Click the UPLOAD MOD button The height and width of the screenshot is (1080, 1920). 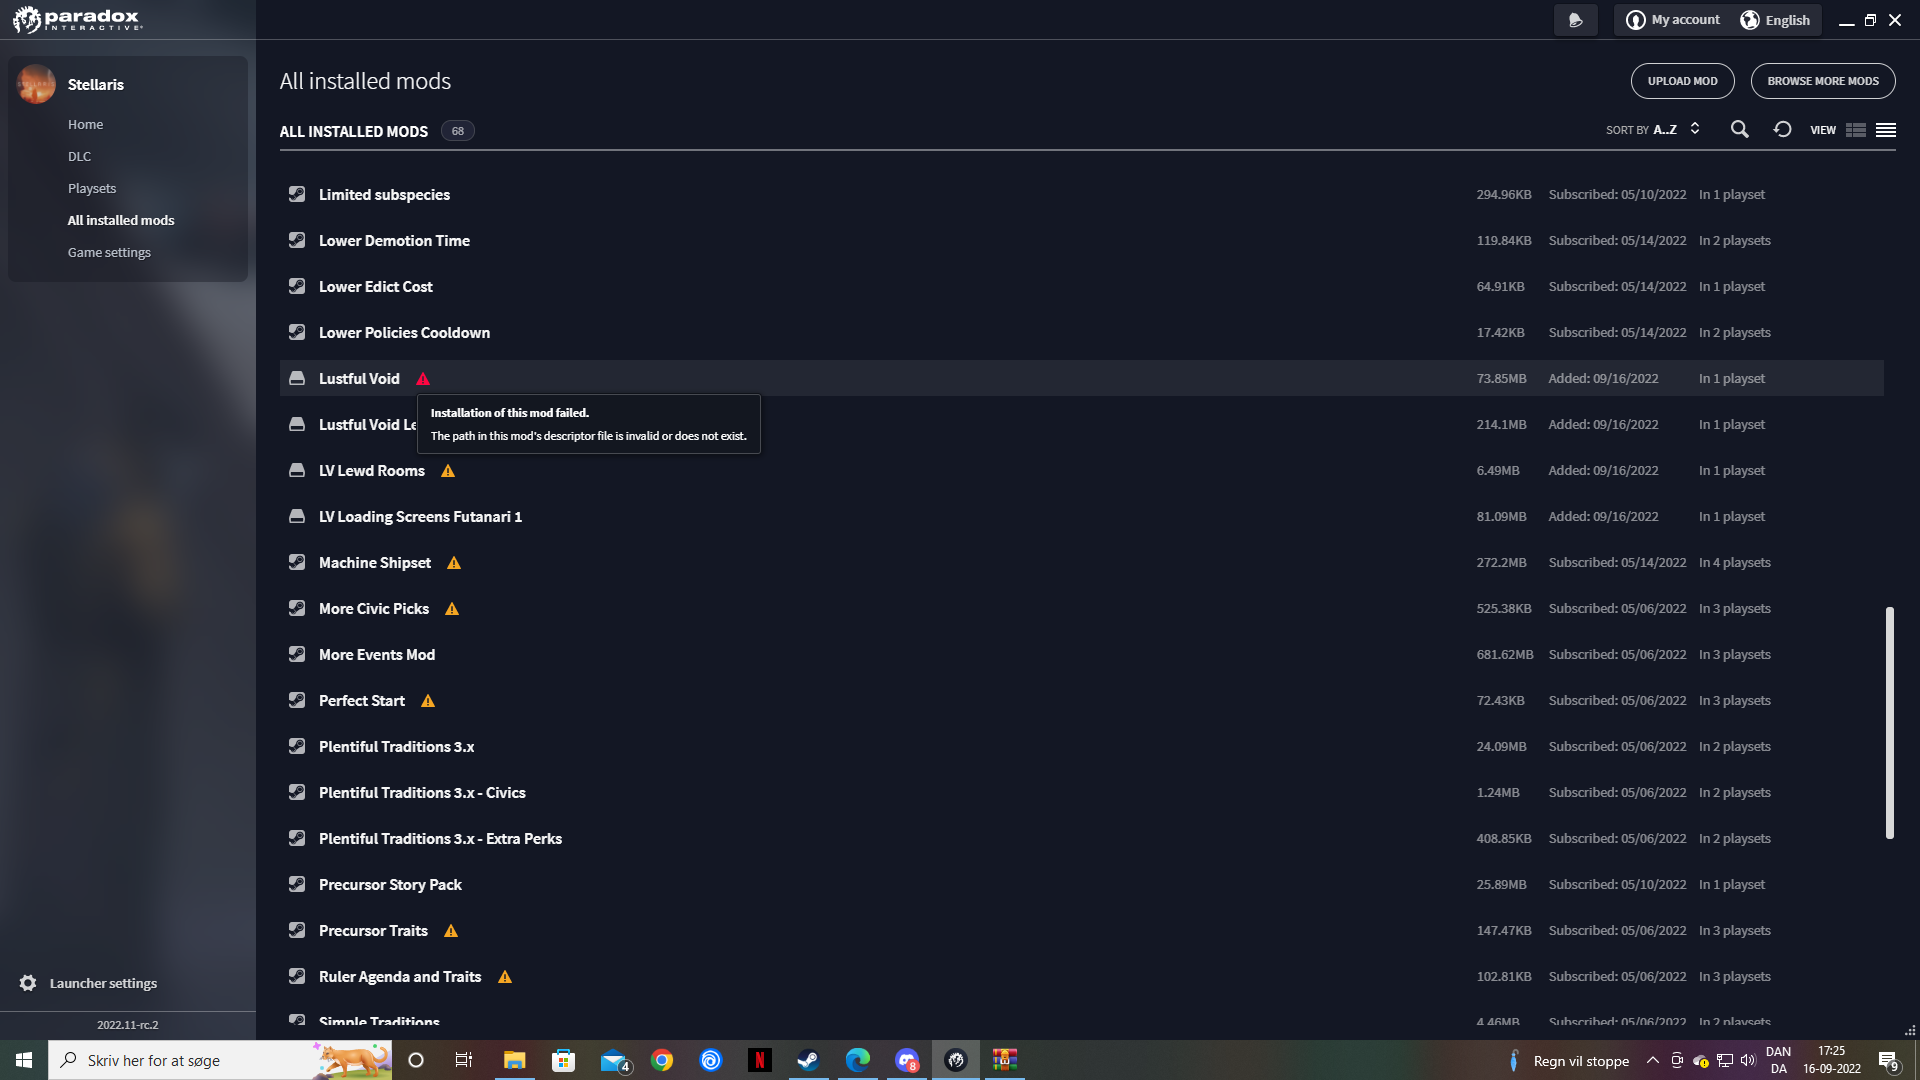click(x=1683, y=81)
